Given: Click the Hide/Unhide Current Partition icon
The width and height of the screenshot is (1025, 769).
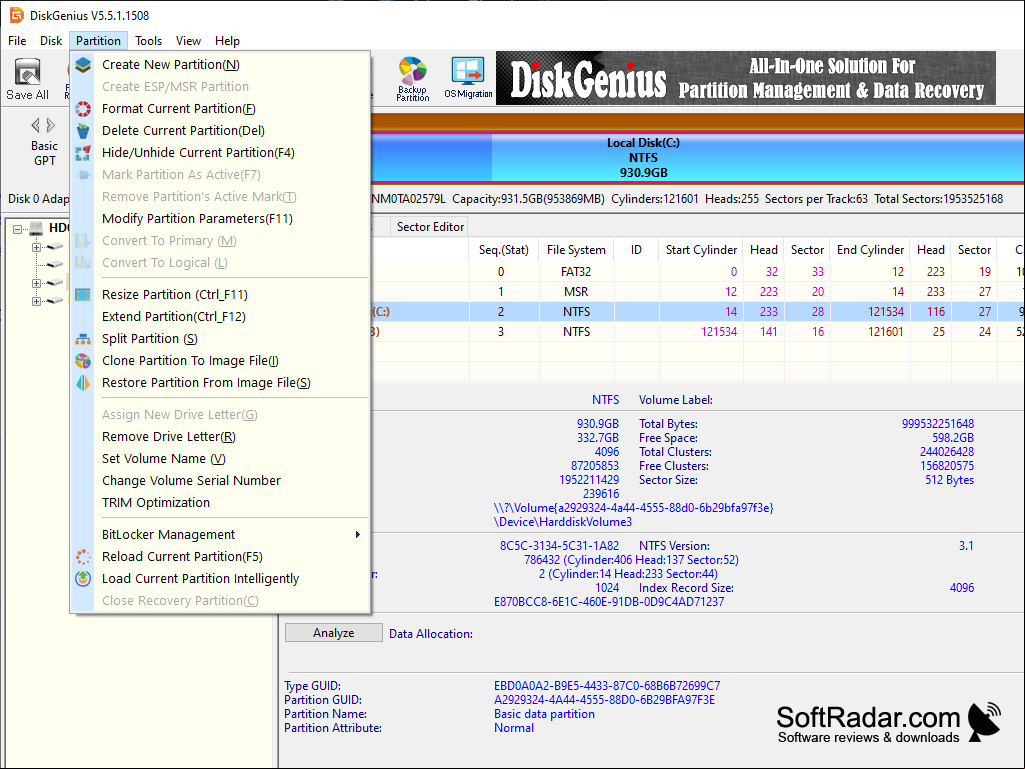Looking at the screenshot, I should [83, 153].
